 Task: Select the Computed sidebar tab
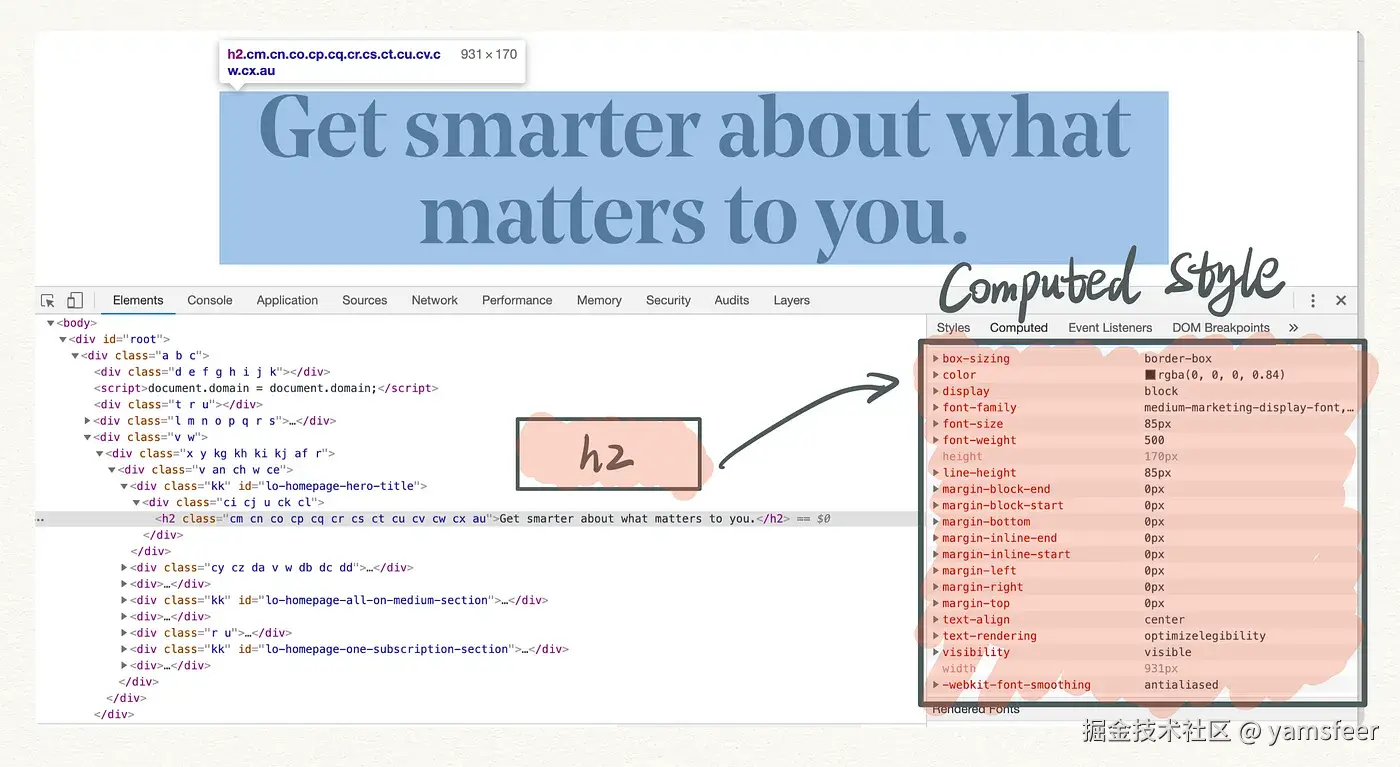(1019, 327)
